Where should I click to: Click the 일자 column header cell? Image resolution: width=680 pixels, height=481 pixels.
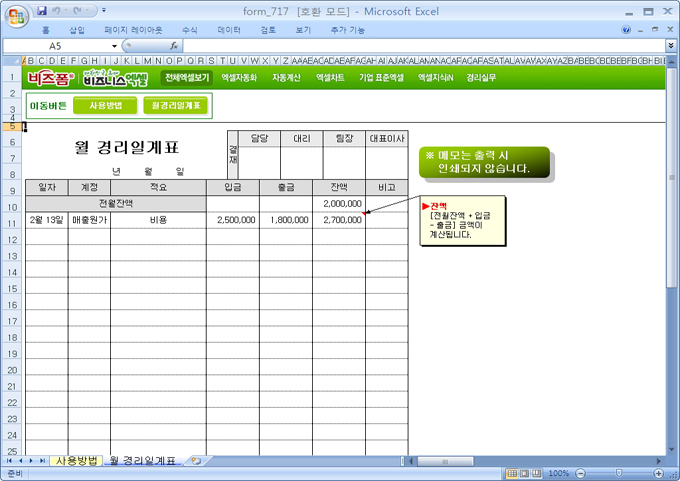pyautogui.click(x=47, y=187)
